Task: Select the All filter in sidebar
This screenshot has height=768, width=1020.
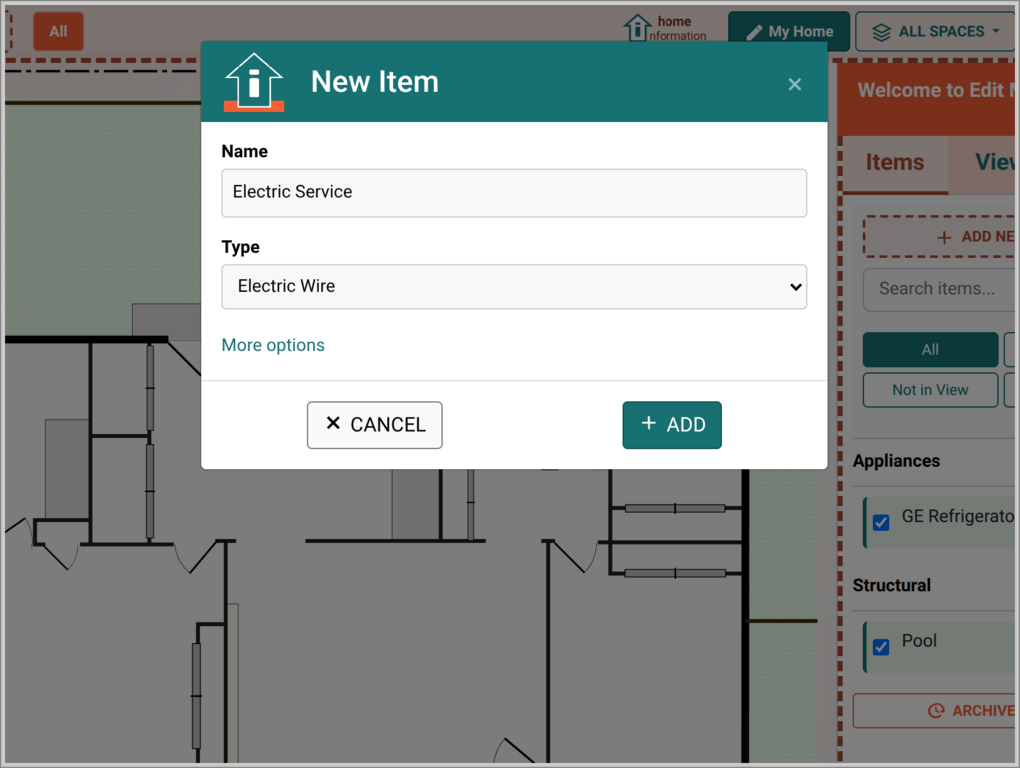Action: [x=930, y=350]
